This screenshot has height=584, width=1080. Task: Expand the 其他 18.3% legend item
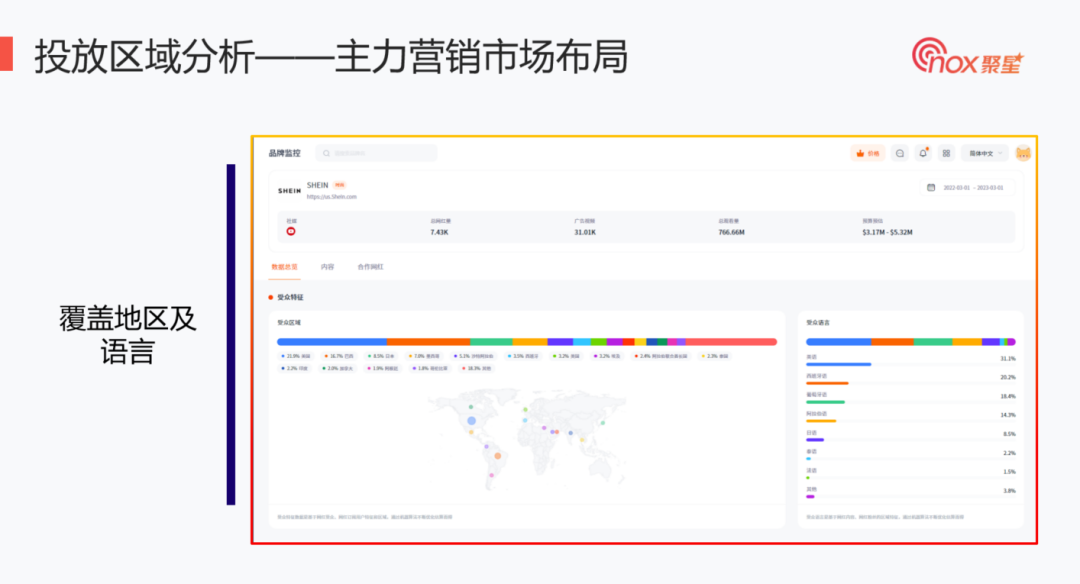[478, 369]
